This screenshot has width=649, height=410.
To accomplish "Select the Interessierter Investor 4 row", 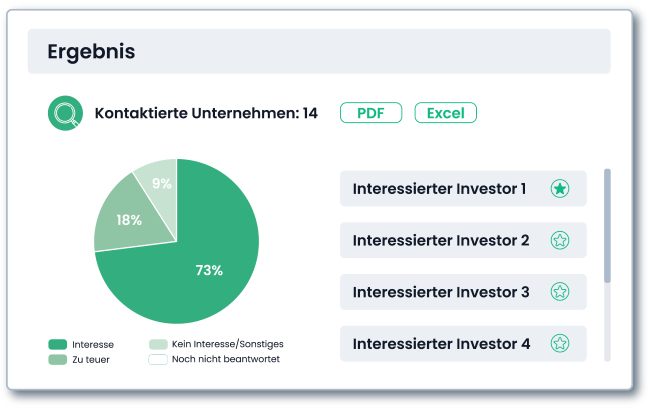I will [x=463, y=343].
